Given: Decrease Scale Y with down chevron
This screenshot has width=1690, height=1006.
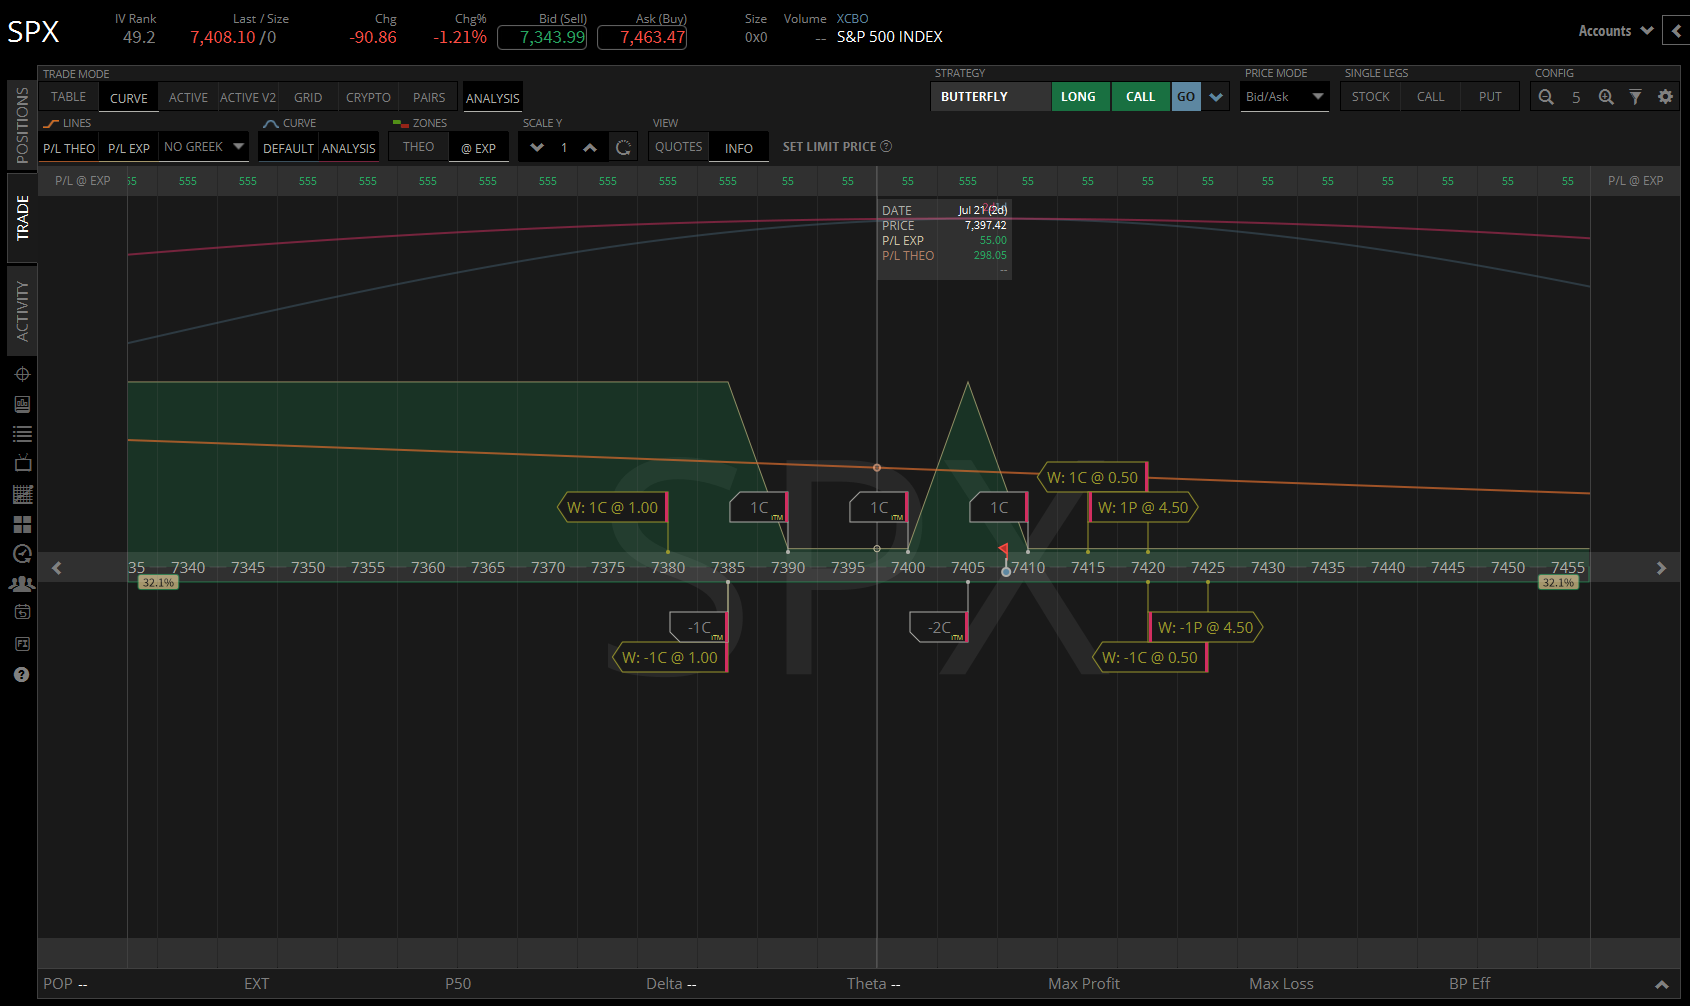Looking at the screenshot, I should tap(537, 148).
